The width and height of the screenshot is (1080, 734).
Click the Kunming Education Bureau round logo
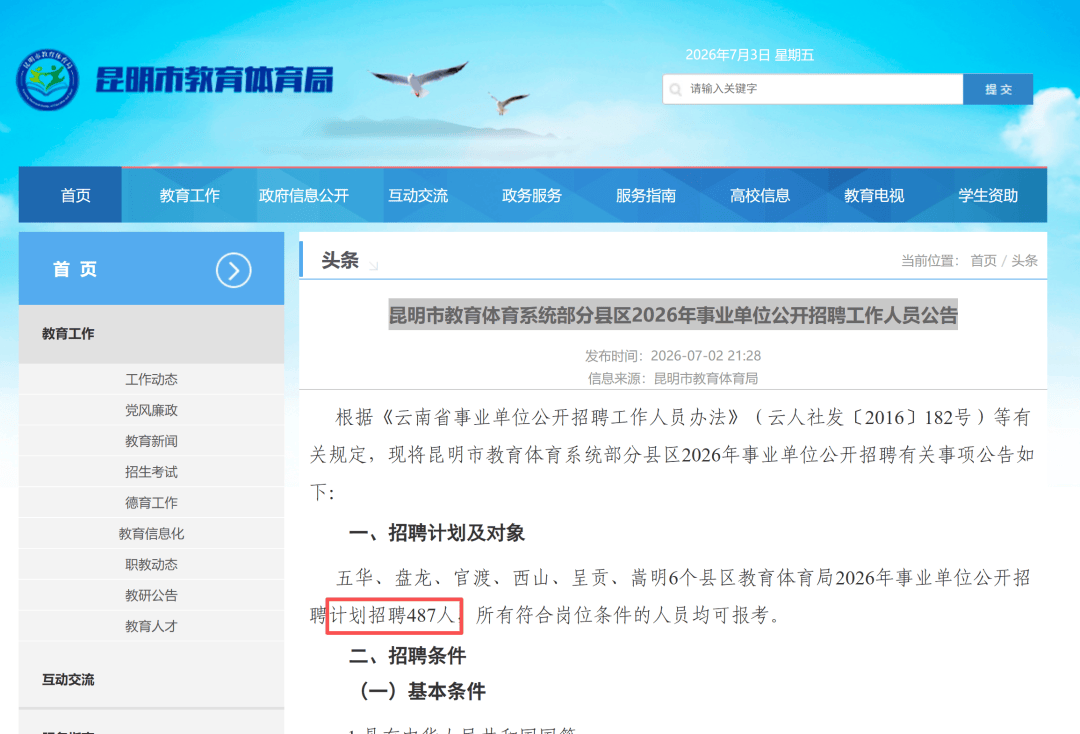47,80
